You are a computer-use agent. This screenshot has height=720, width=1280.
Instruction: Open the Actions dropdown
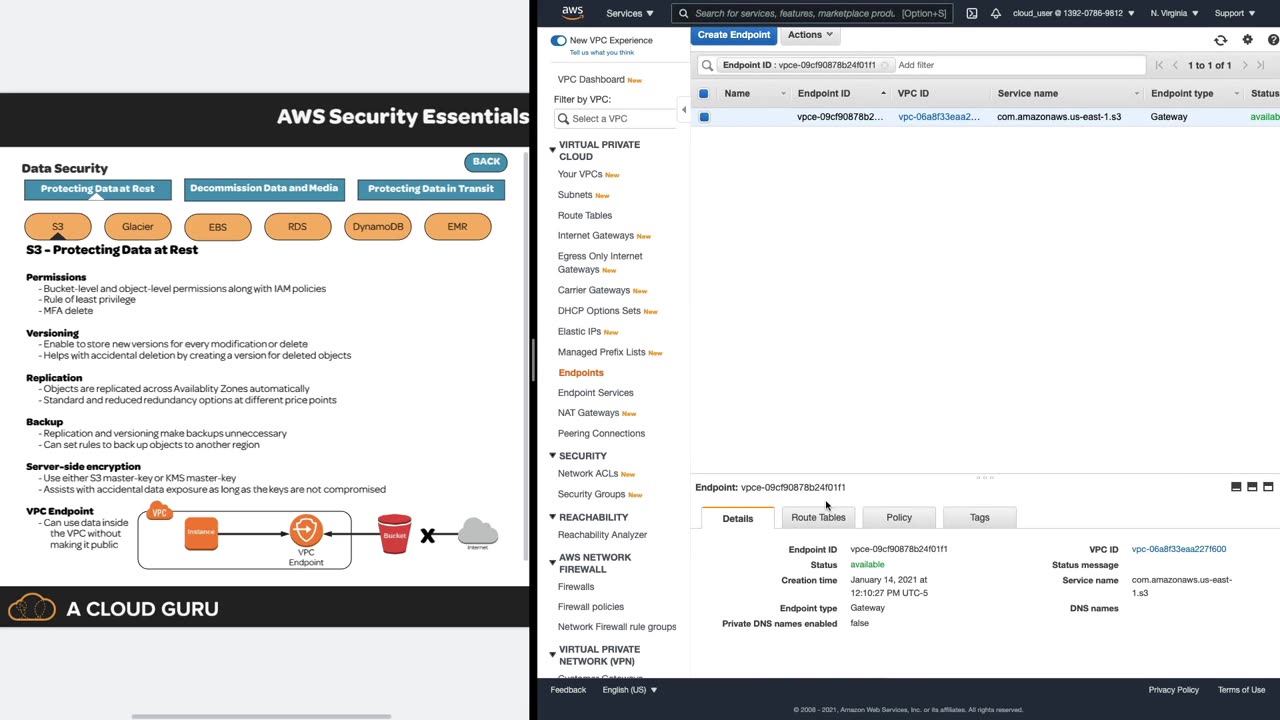(809, 35)
